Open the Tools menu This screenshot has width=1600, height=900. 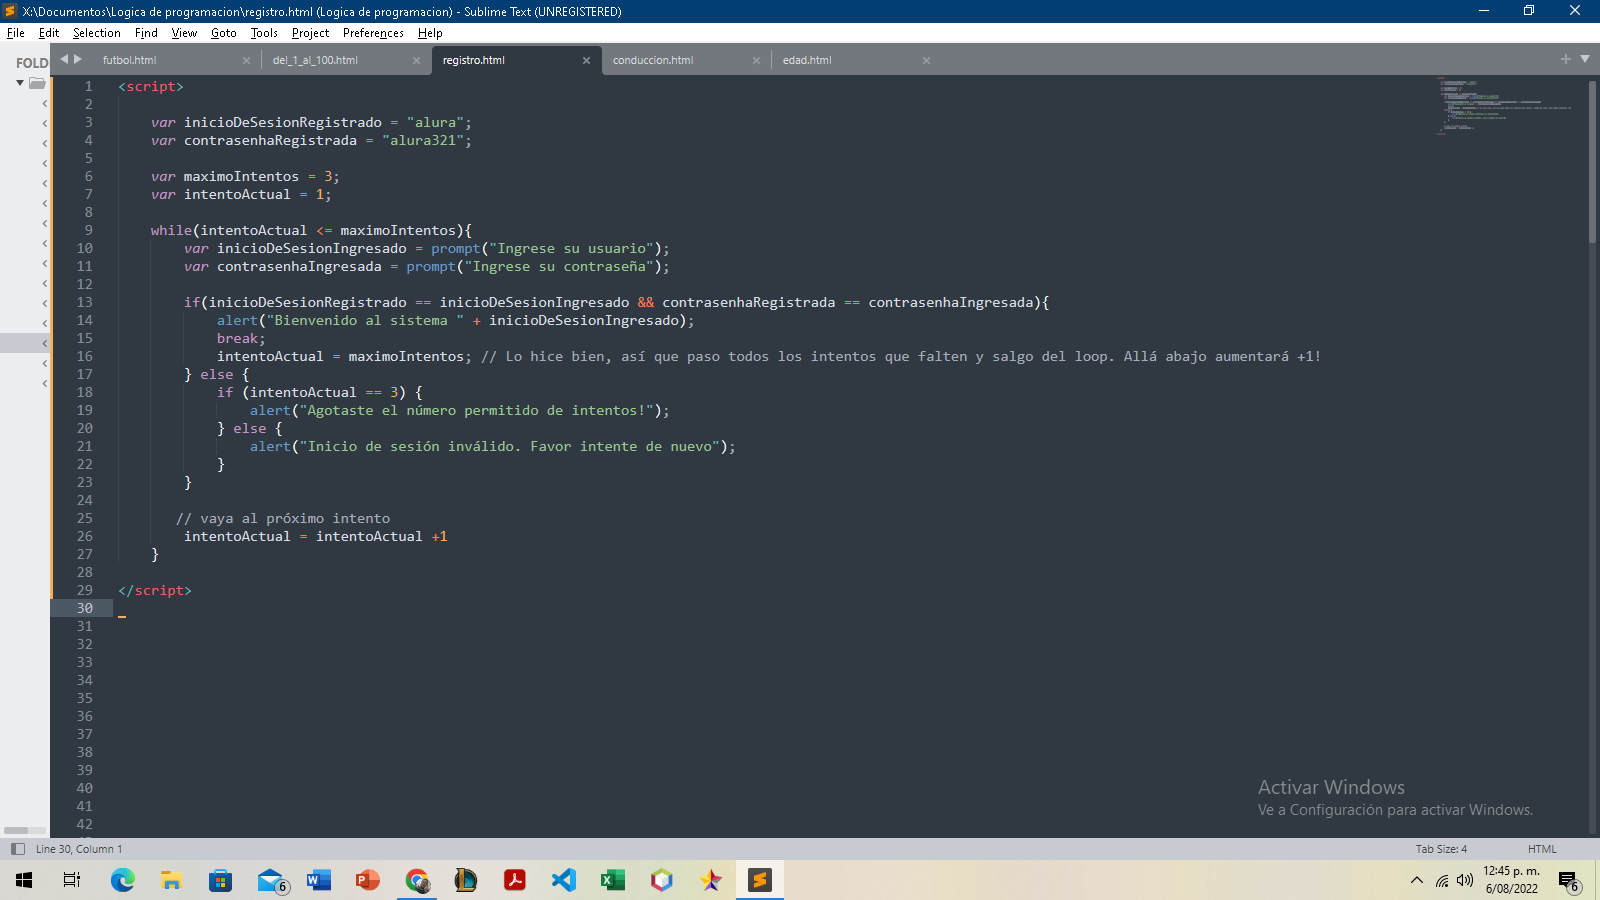tap(264, 33)
